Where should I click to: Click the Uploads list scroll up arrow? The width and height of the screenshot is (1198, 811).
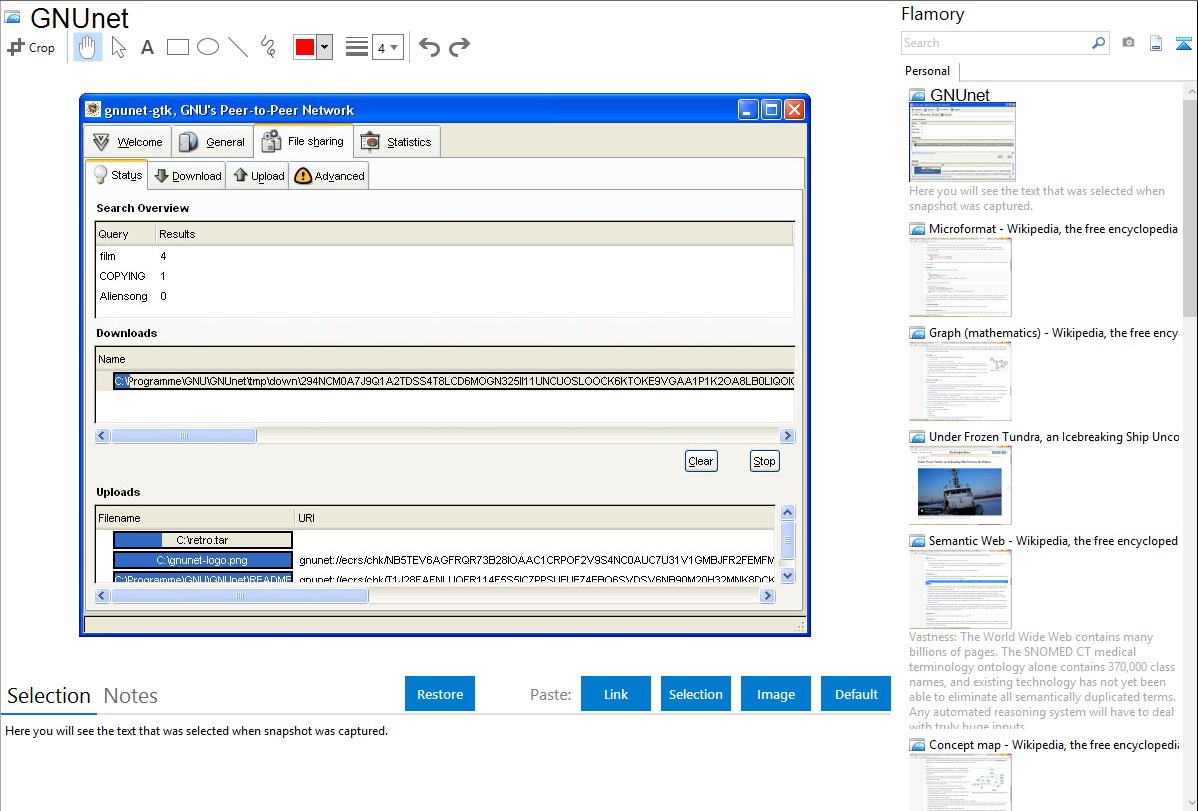coord(787,512)
